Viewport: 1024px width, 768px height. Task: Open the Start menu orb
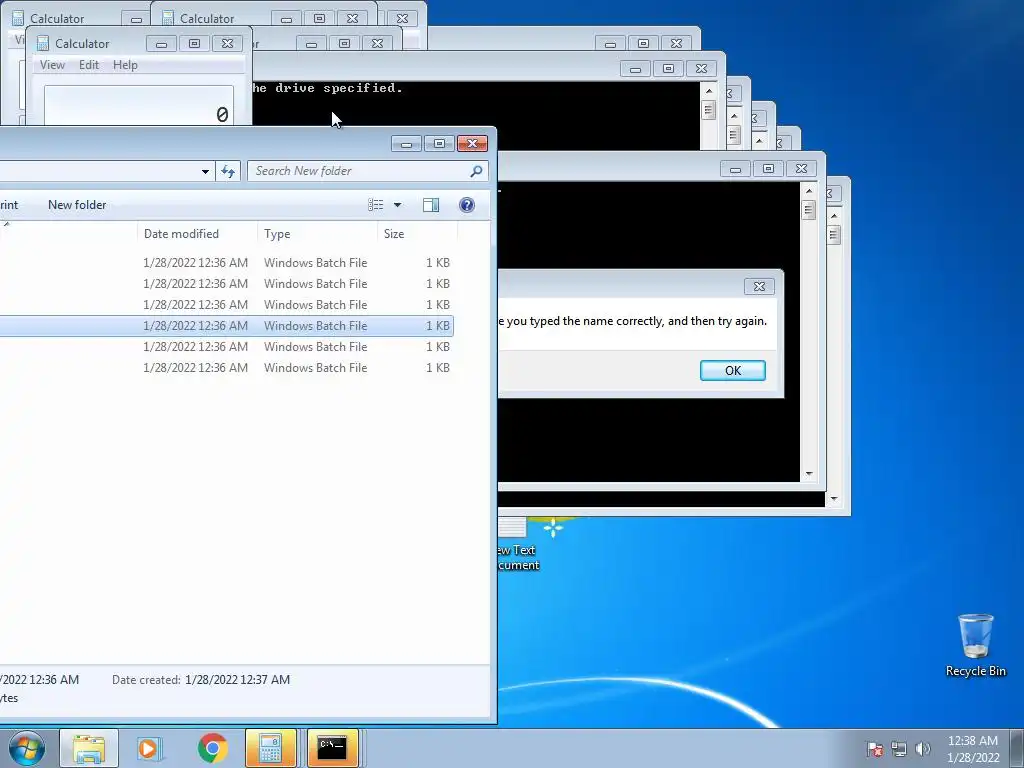tap(27, 748)
